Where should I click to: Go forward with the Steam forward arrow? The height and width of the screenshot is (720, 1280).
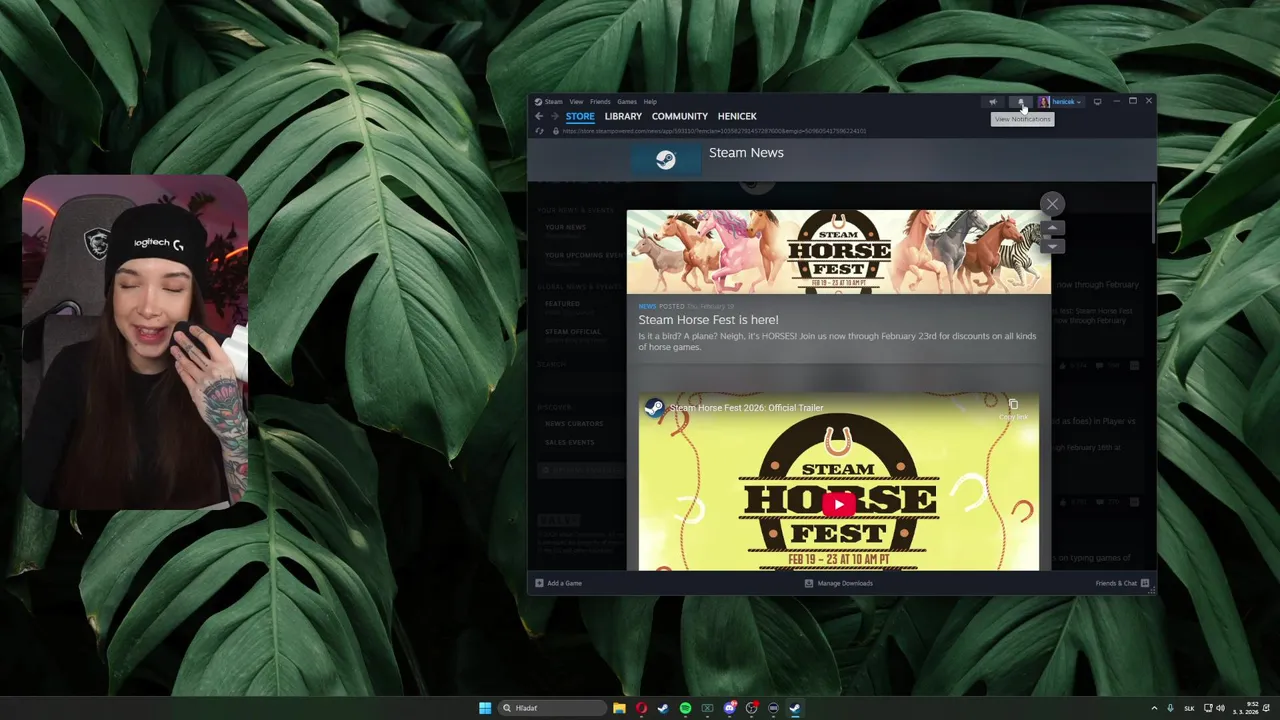554,116
